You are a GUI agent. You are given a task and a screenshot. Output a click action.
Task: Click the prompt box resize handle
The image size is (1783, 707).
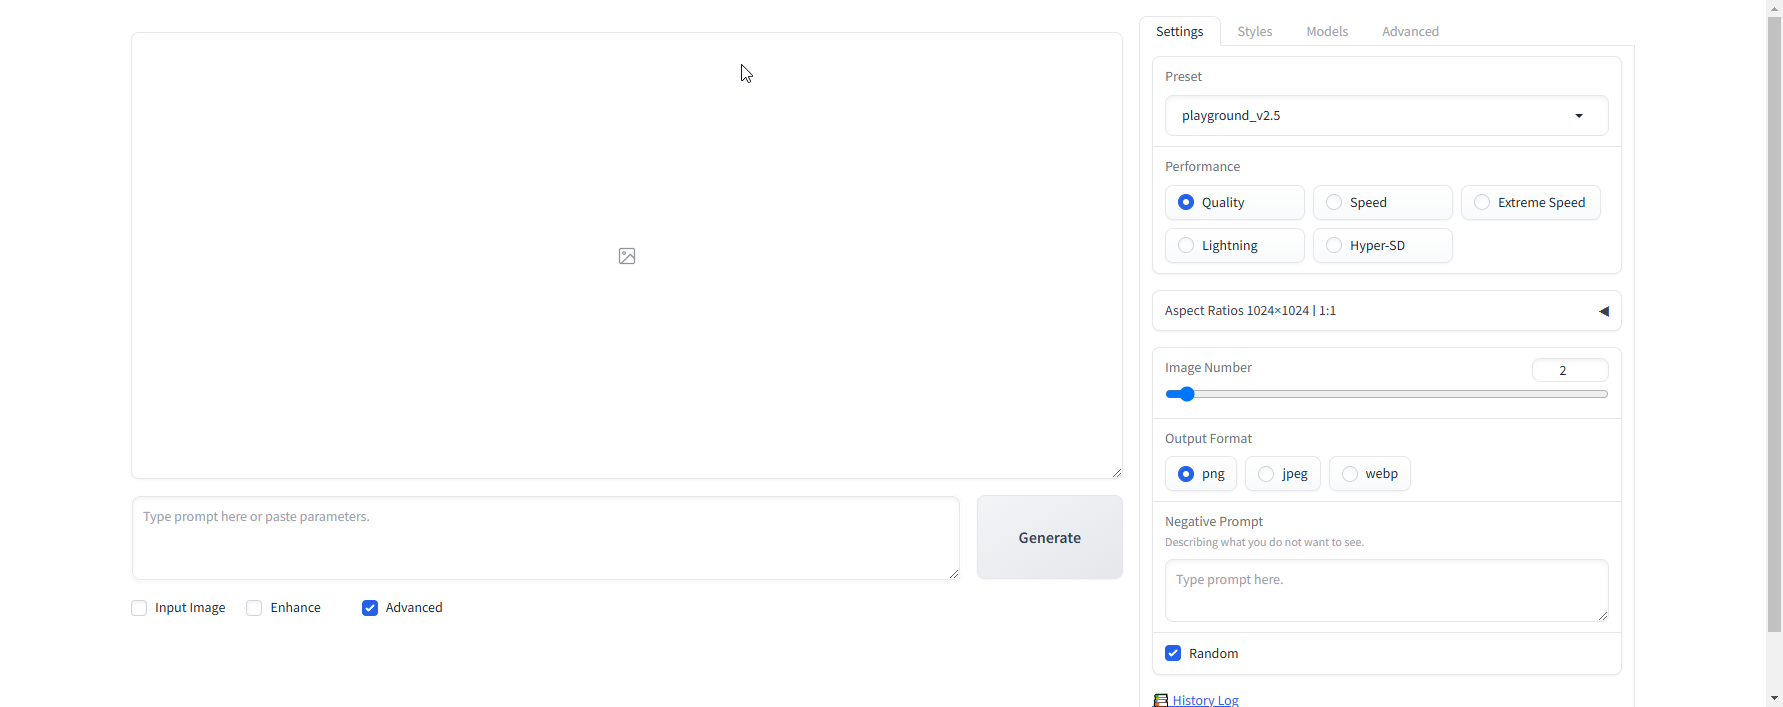pos(953,573)
